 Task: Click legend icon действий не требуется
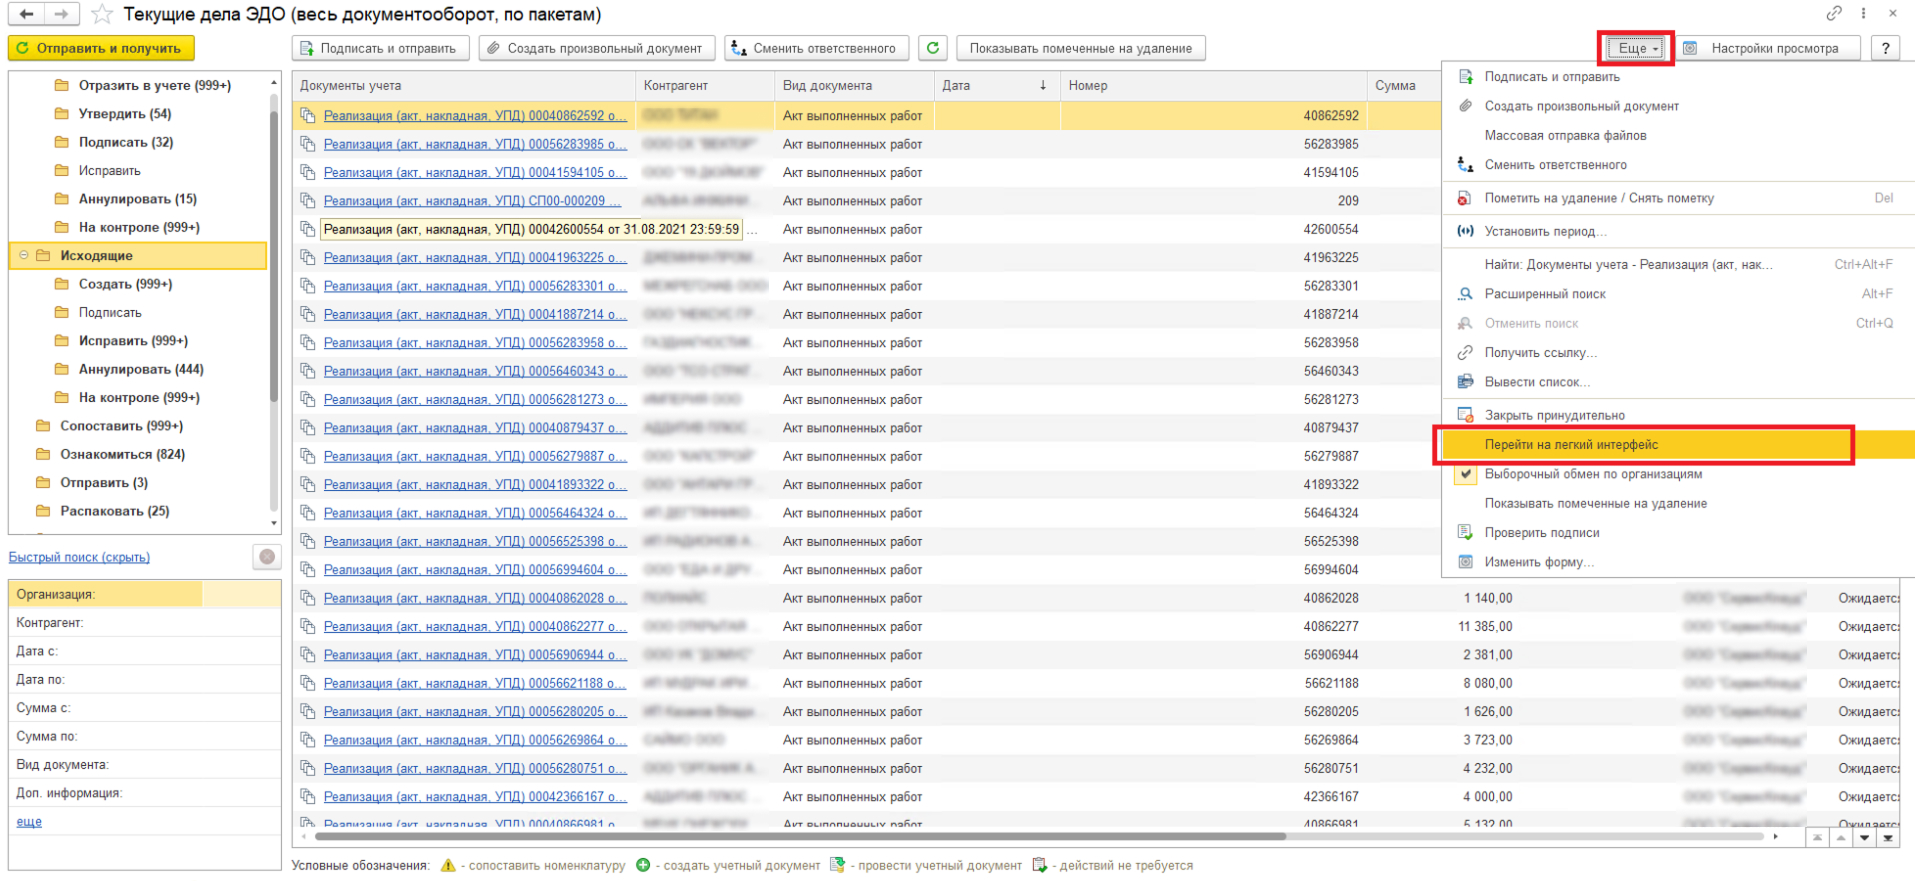pos(1040,865)
